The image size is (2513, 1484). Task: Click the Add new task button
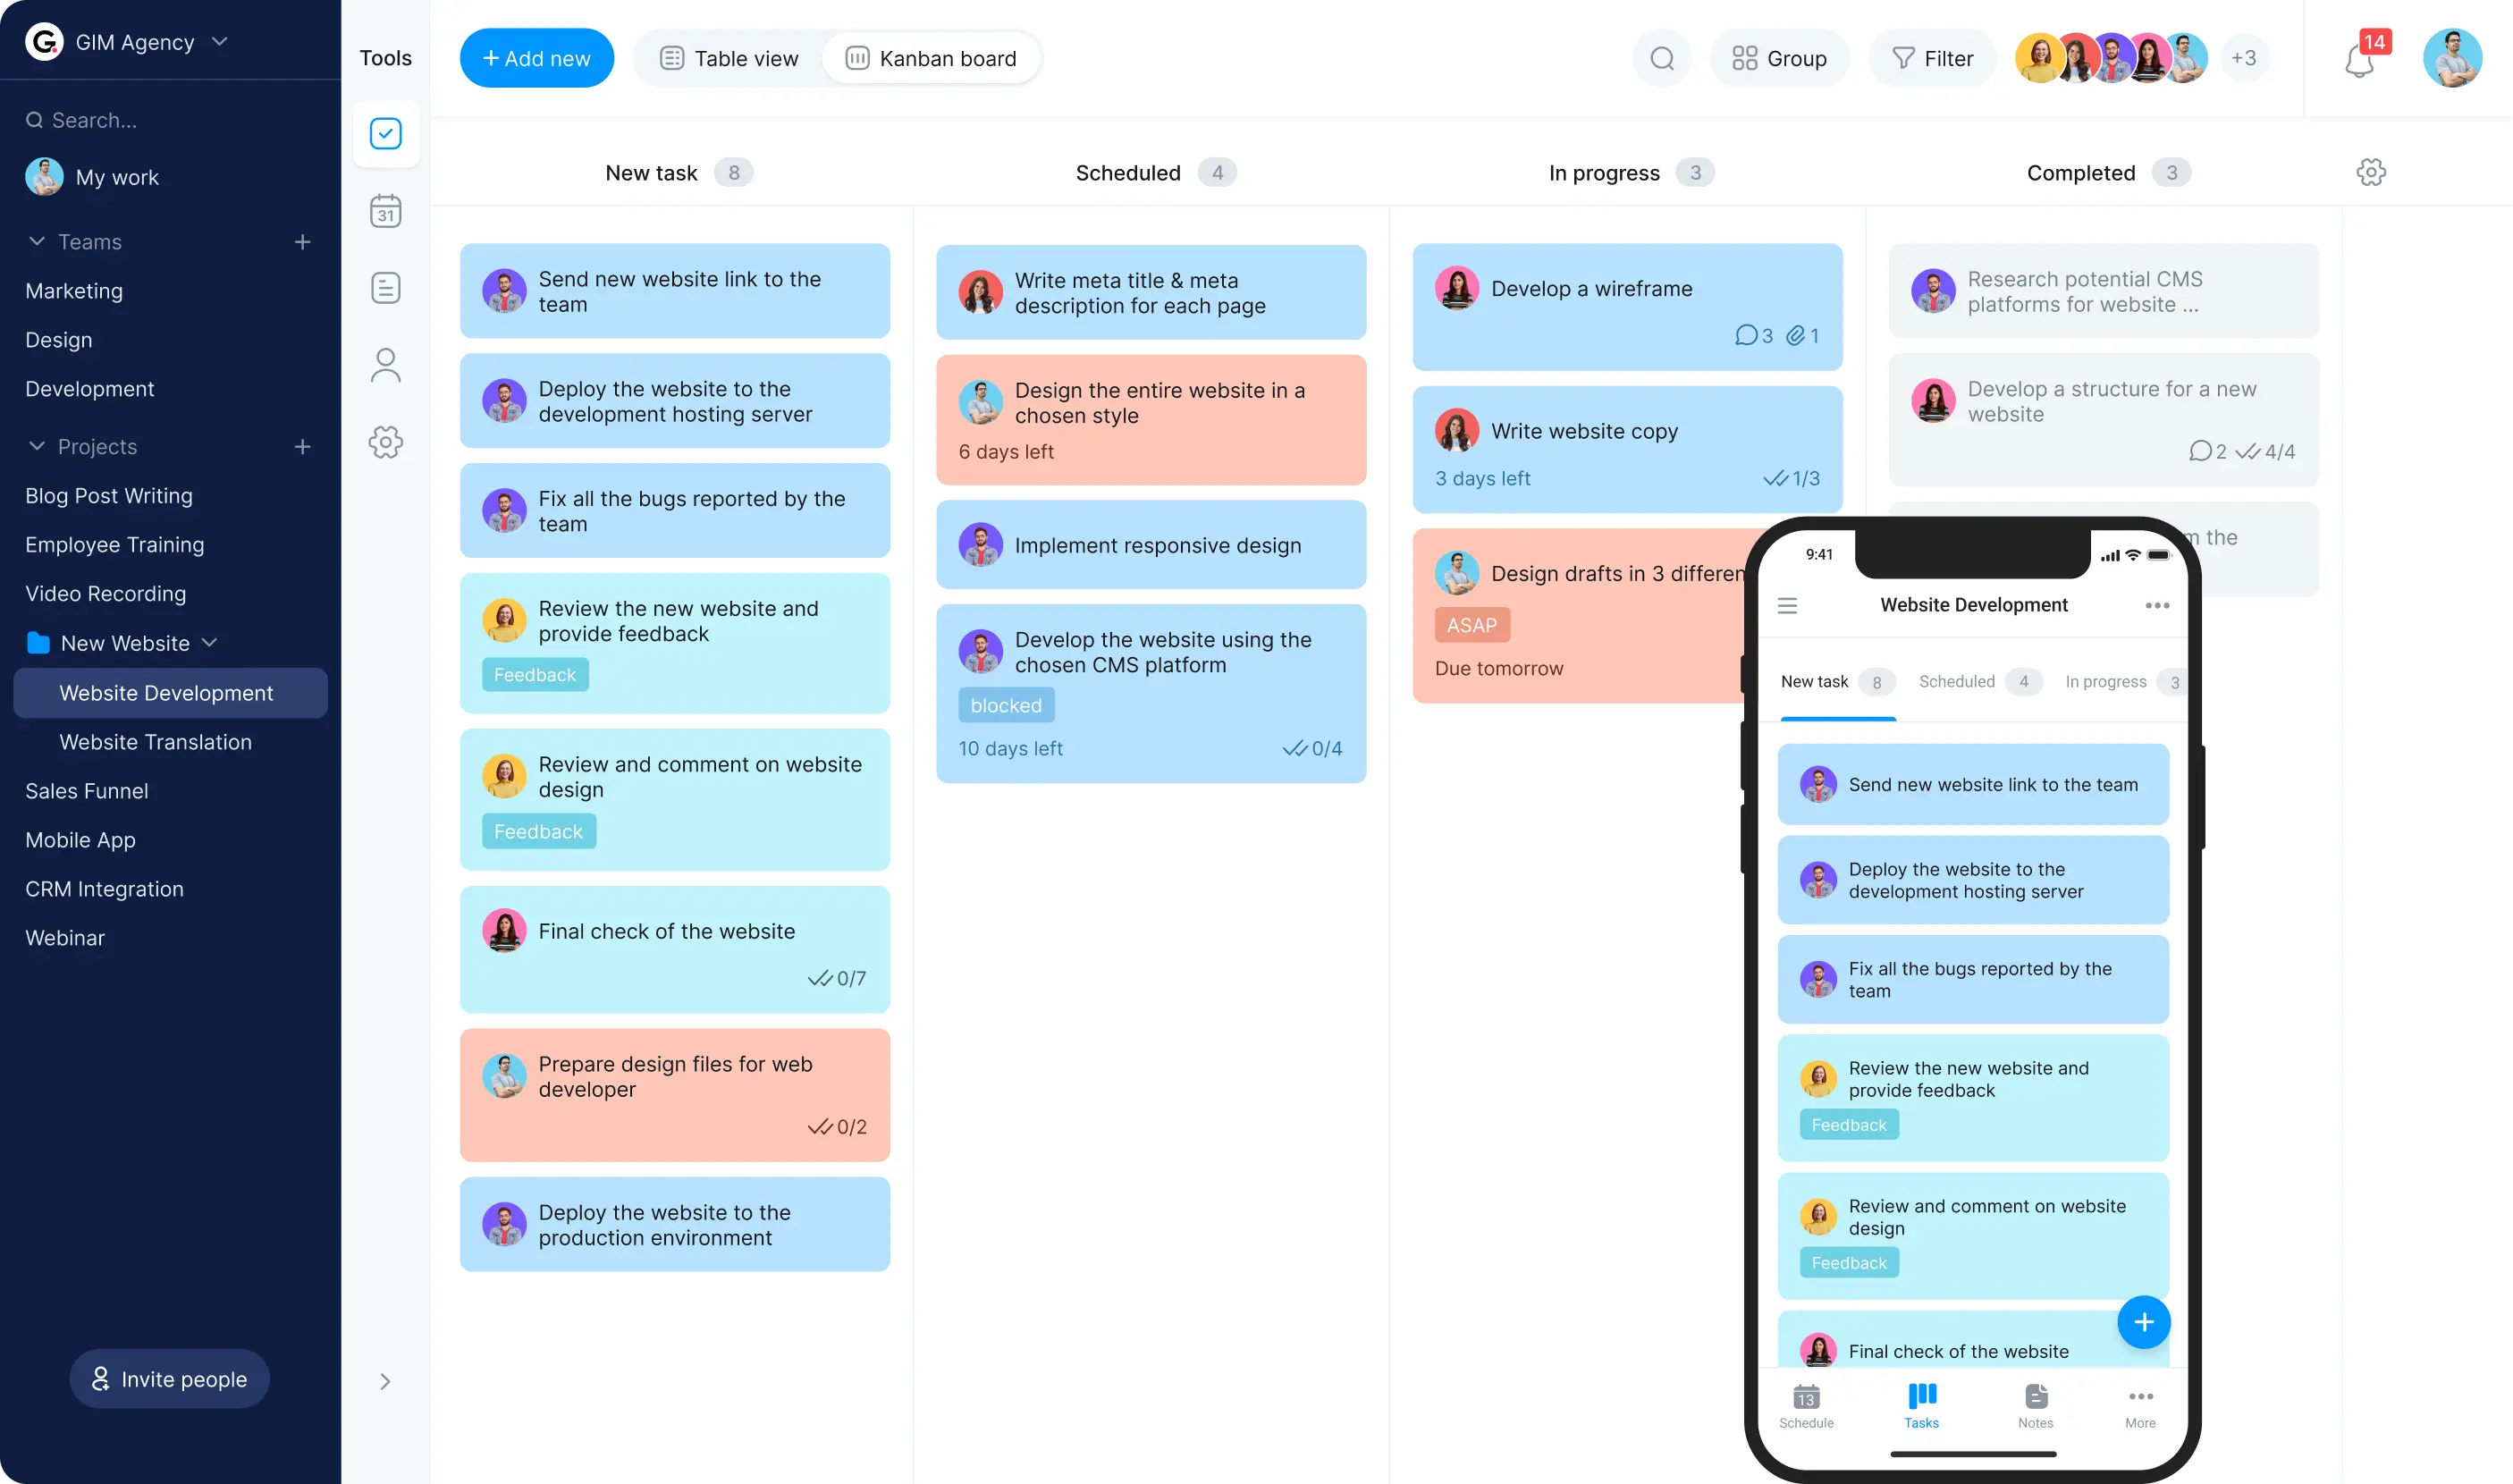(535, 58)
